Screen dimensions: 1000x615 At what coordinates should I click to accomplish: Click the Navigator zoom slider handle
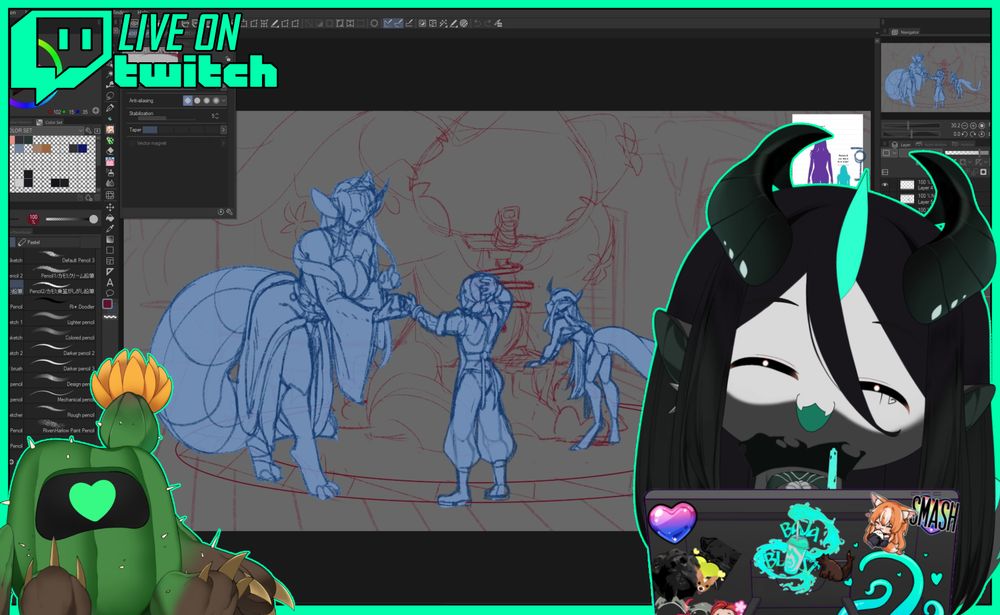click(910, 126)
